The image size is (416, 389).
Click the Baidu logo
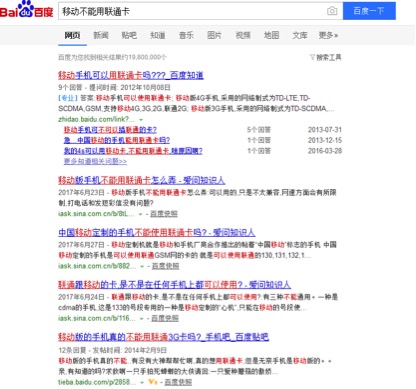pyautogui.click(x=26, y=9)
